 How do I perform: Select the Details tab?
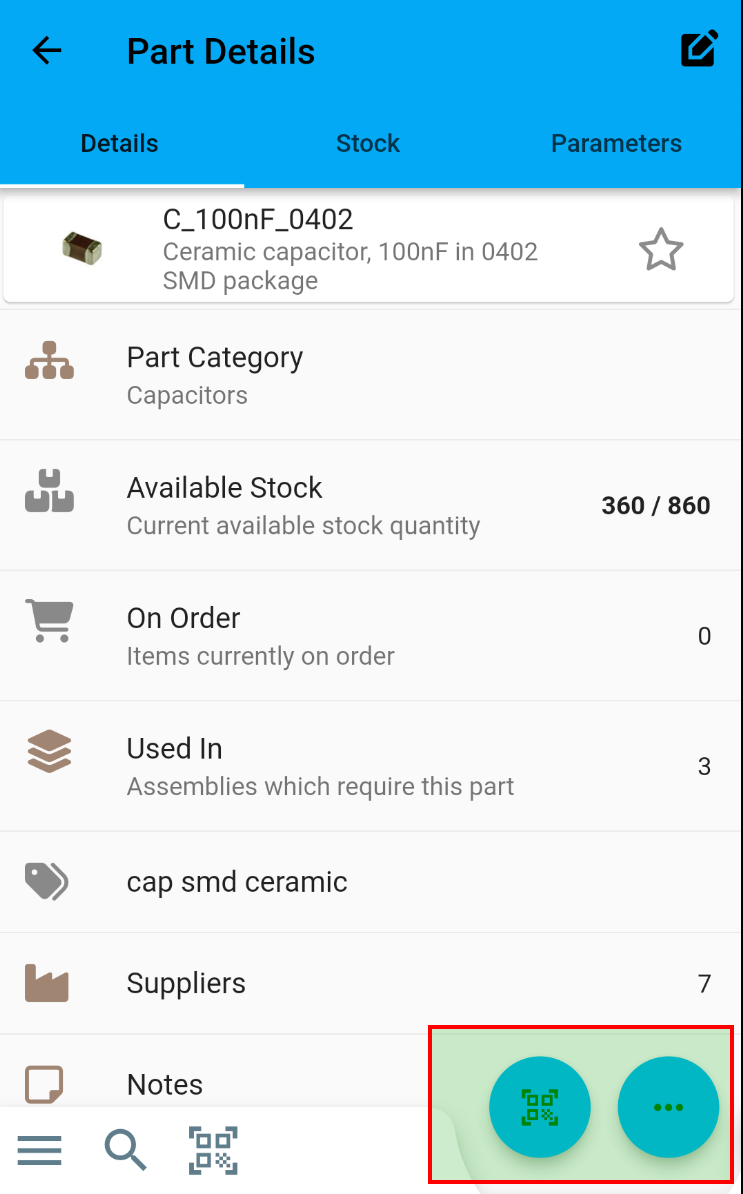click(120, 143)
